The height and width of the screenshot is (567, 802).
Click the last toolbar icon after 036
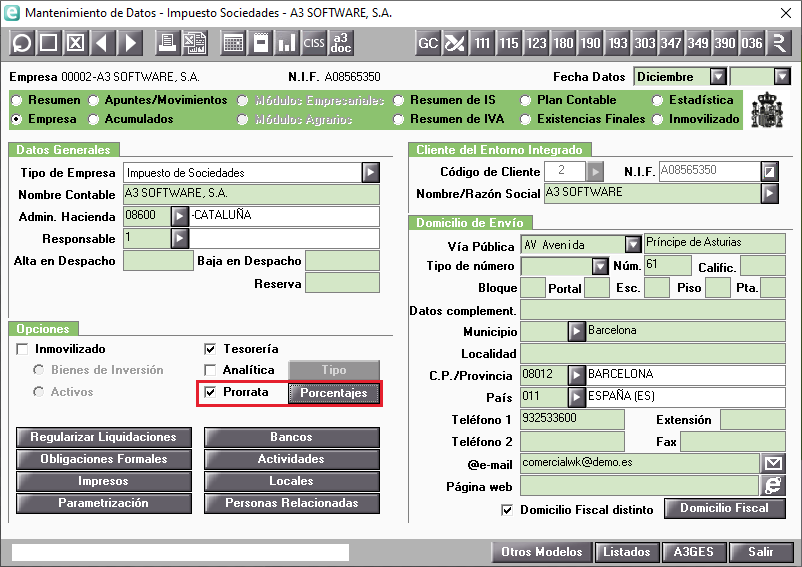[x=779, y=43]
